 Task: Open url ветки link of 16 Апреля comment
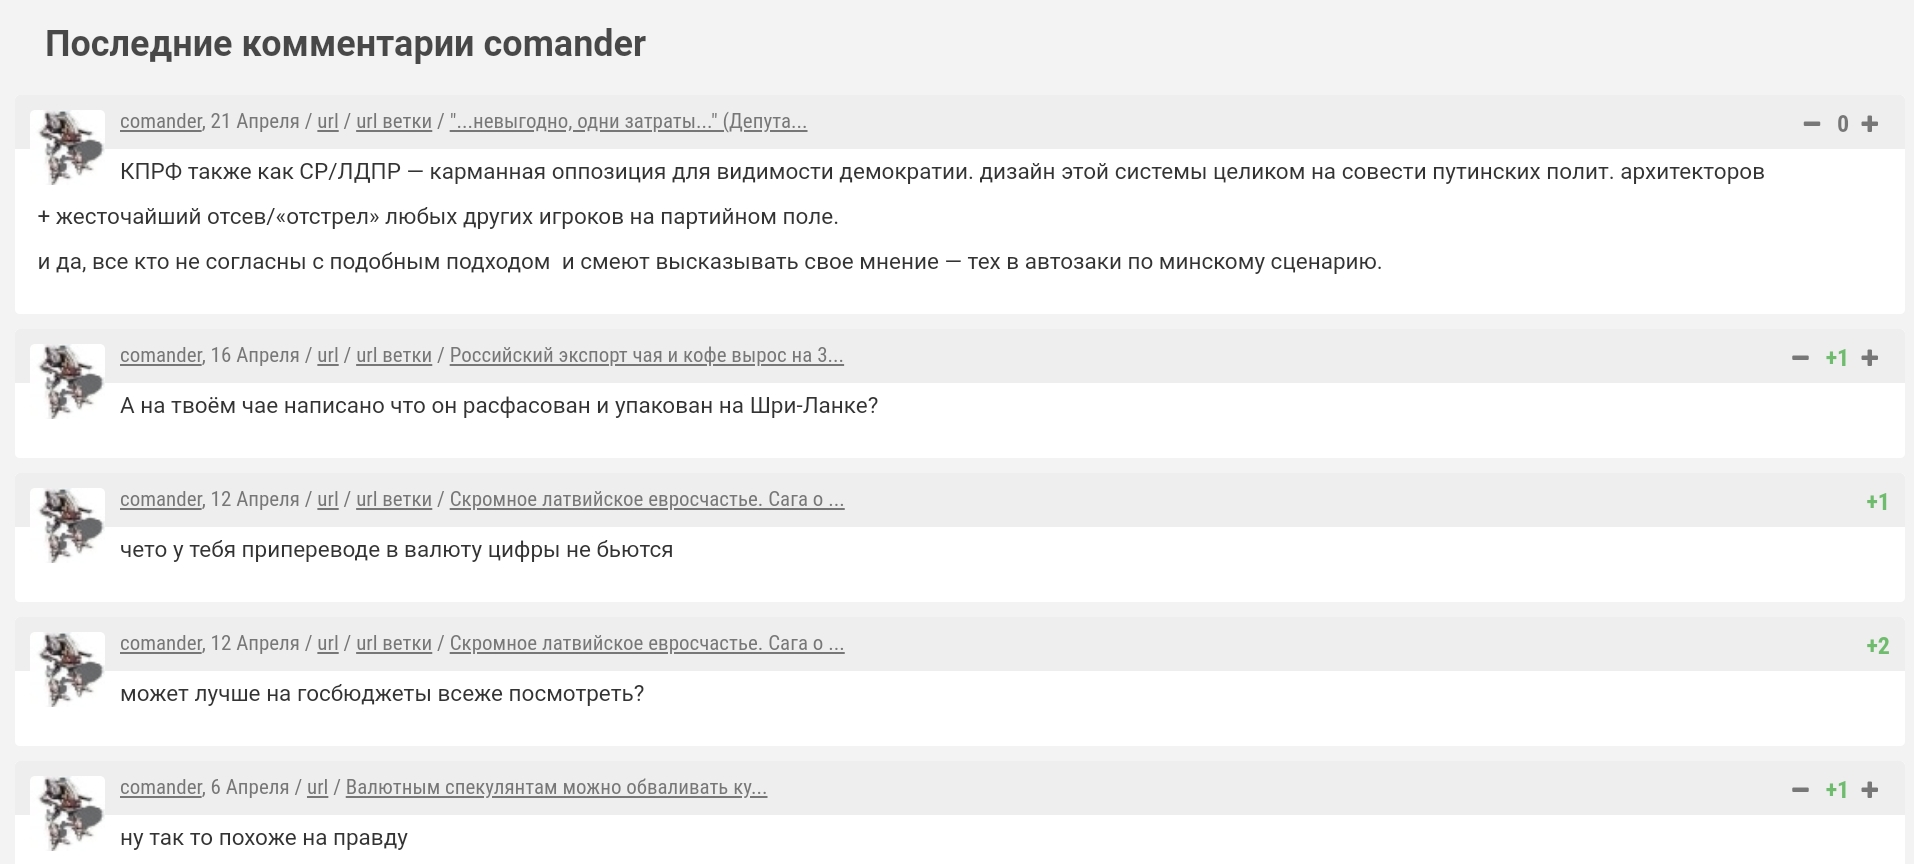(394, 355)
